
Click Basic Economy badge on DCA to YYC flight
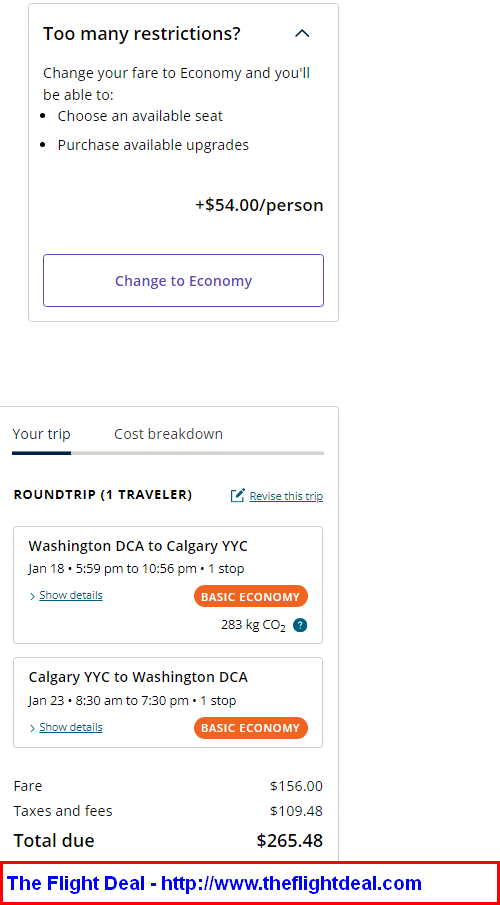point(251,597)
